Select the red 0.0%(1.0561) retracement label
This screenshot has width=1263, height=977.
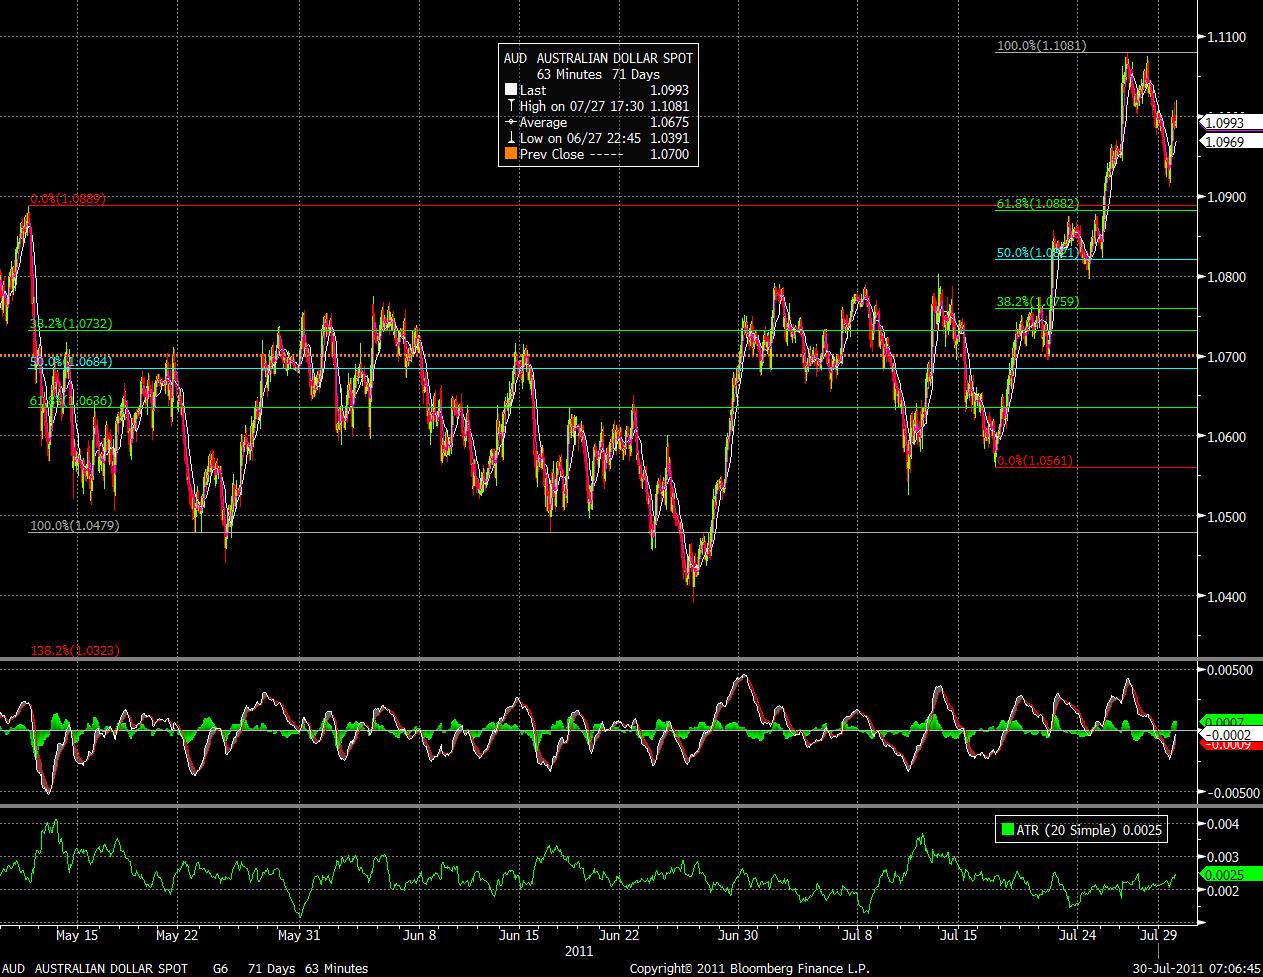[1034, 461]
